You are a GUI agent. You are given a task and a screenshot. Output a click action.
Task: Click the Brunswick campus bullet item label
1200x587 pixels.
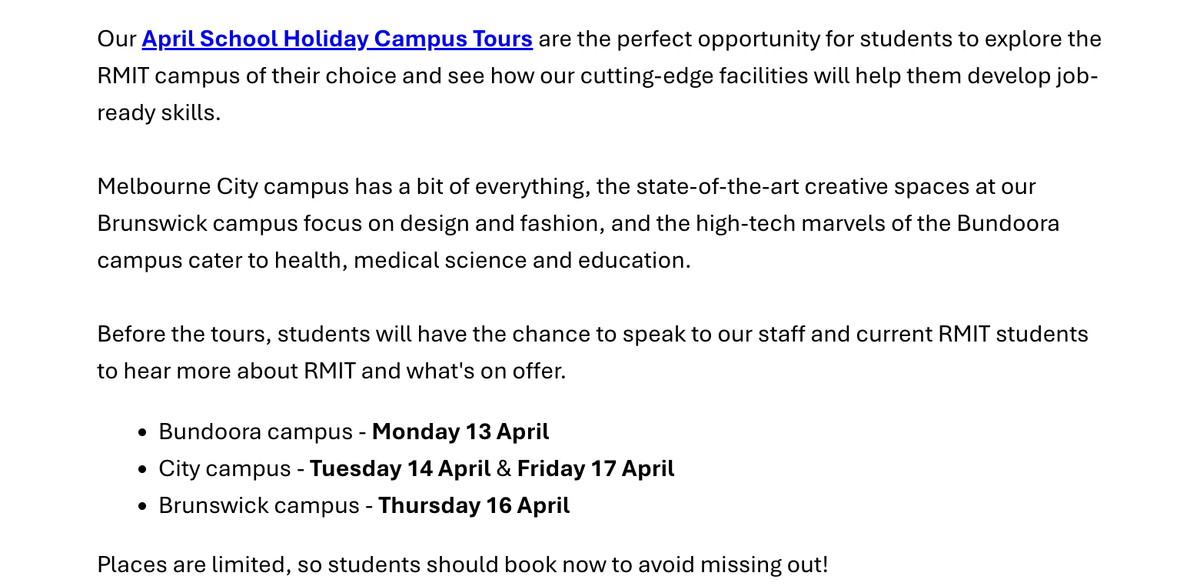(258, 506)
